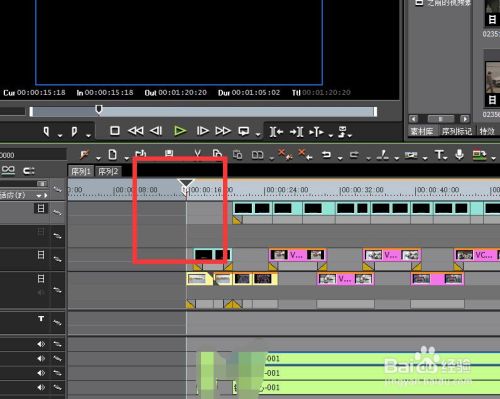Toggle ripple mode icon beside the chain
Image resolution: width=500 pixels, height=399 pixels.
coord(29,171)
